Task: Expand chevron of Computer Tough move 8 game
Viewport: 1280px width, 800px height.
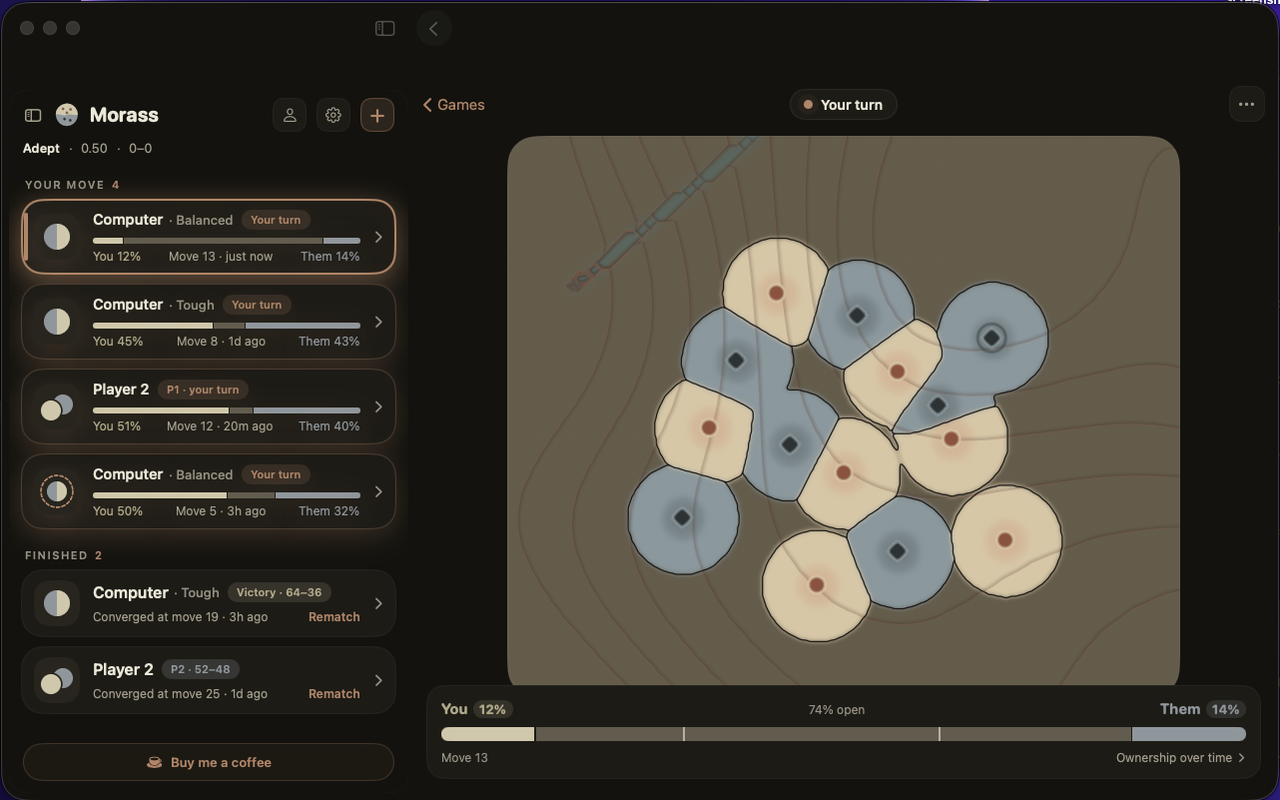Action: [378, 322]
